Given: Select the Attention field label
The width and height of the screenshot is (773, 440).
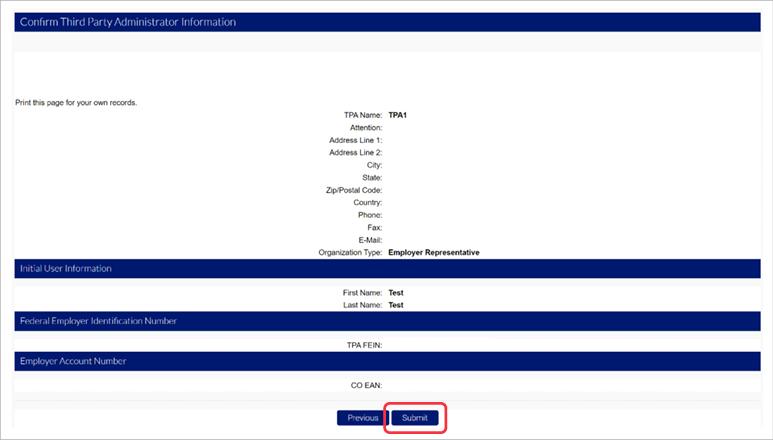Looking at the screenshot, I should click(x=365, y=128).
